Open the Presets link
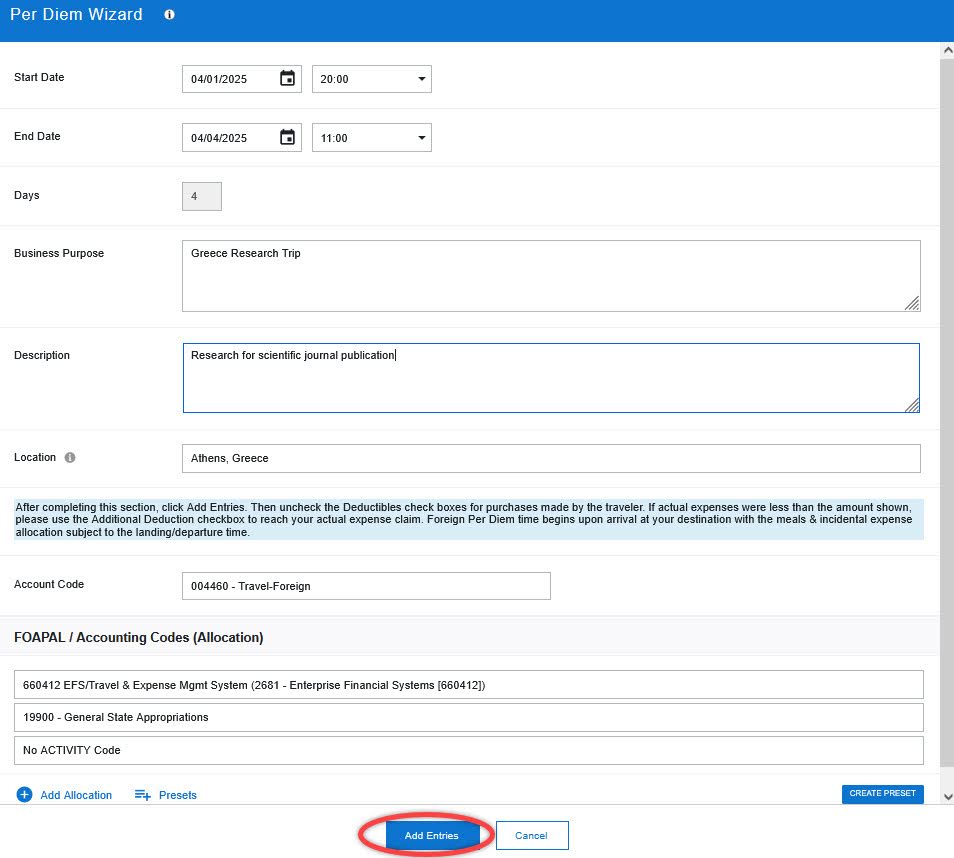Viewport: 954px width, 858px height. (x=178, y=795)
